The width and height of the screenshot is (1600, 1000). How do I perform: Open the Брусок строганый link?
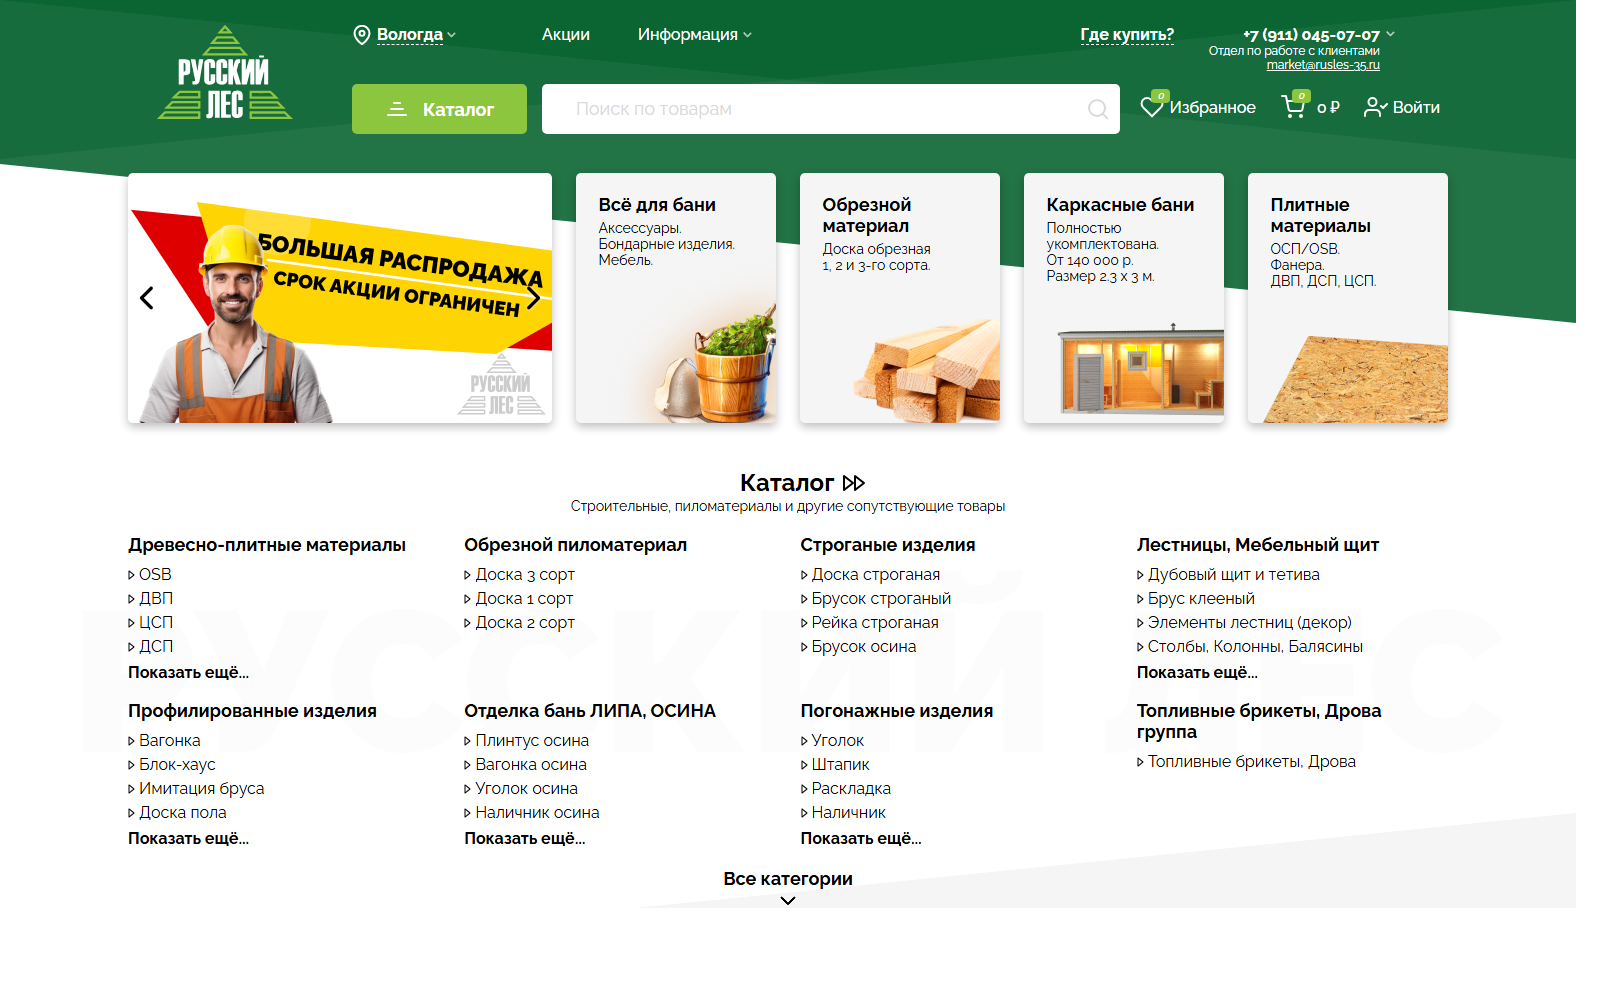(881, 598)
